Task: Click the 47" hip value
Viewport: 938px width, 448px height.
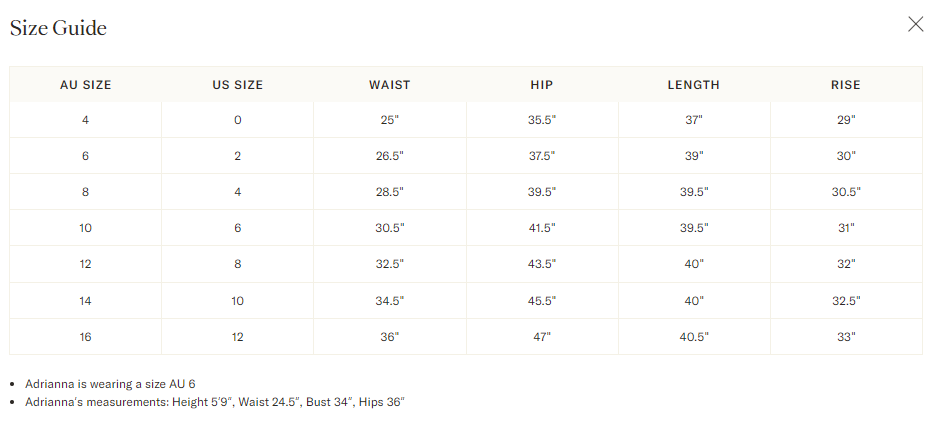Action: (542, 337)
